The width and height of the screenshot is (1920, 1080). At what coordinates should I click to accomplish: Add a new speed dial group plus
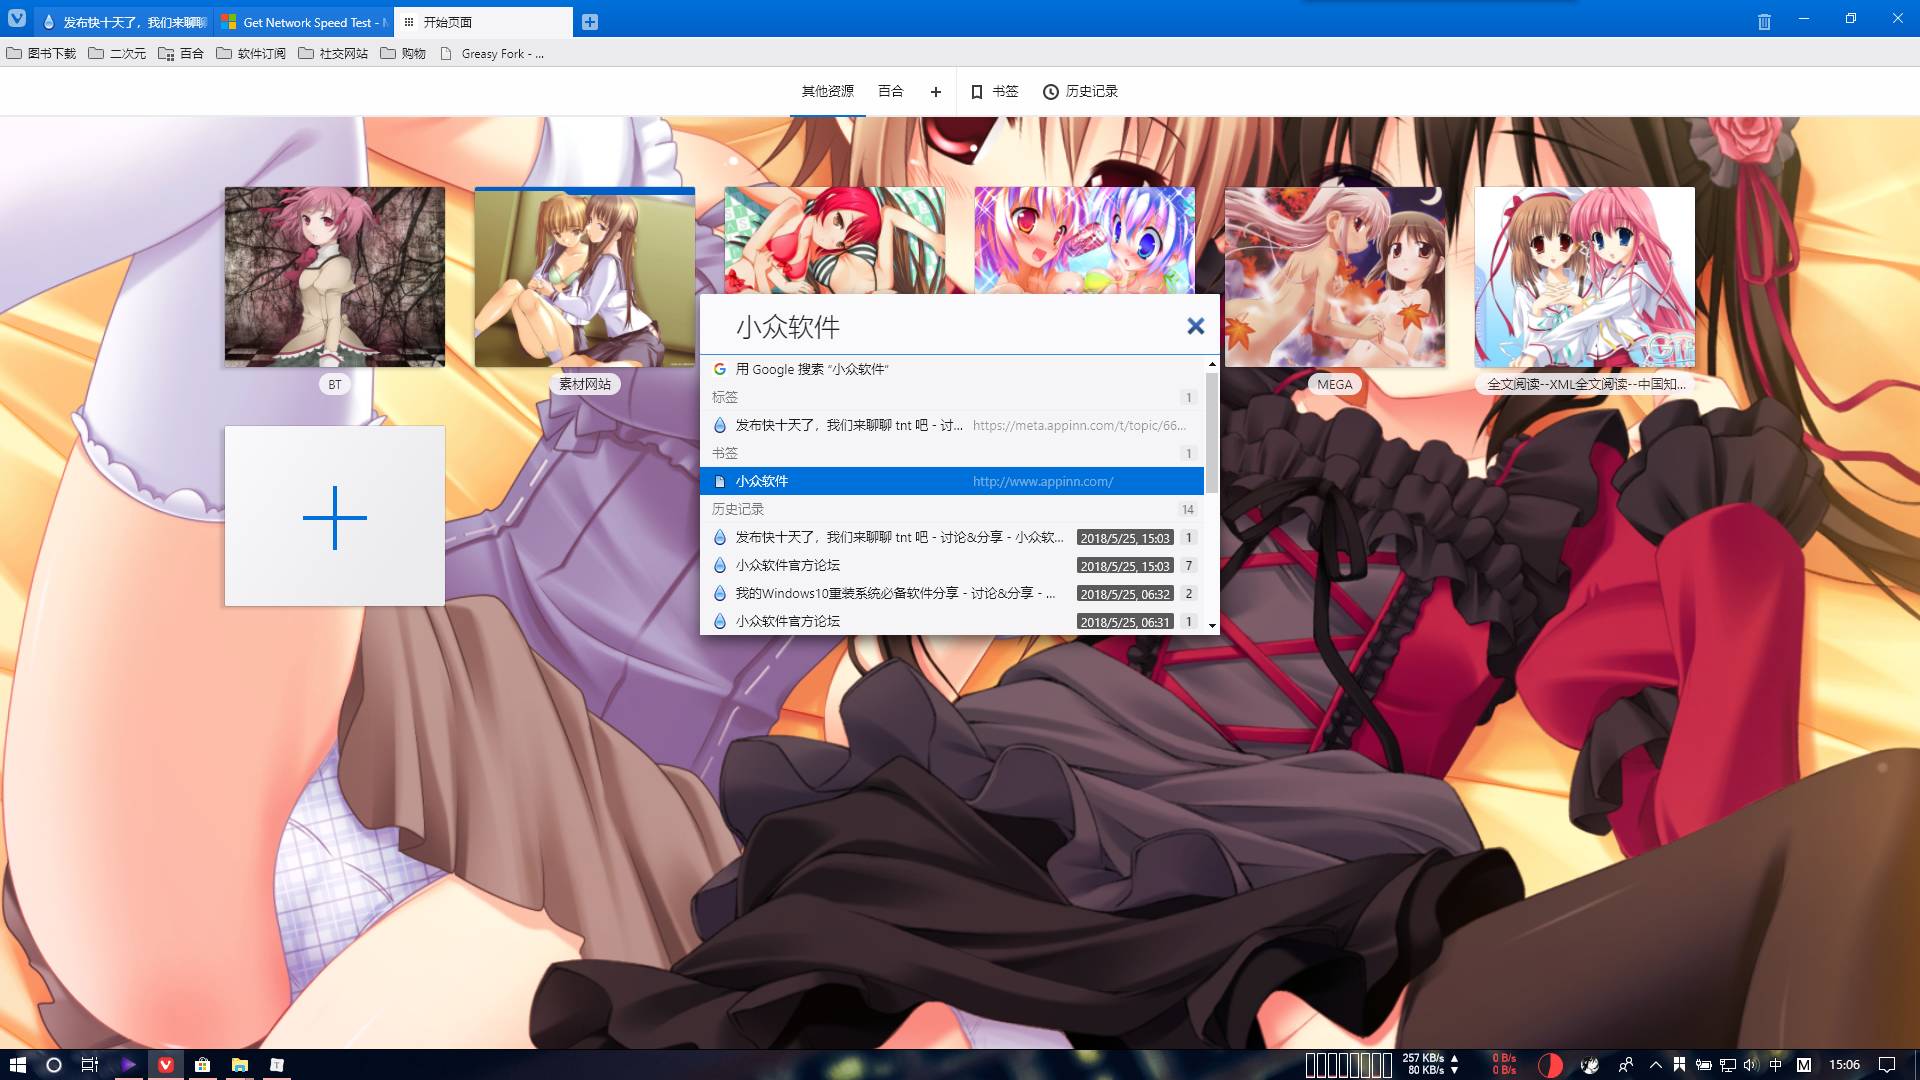[x=935, y=92]
